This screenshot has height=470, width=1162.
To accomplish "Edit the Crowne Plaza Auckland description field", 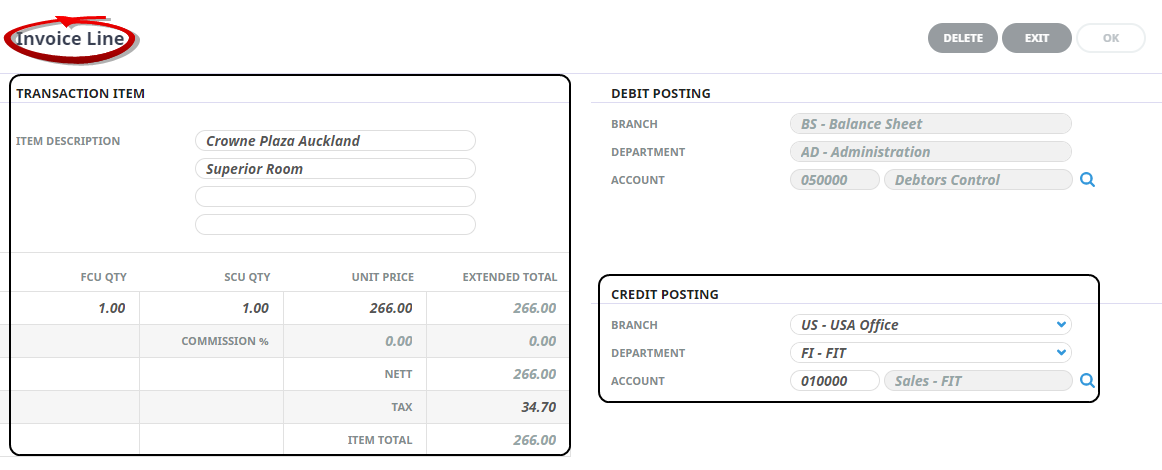I will pos(335,141).
